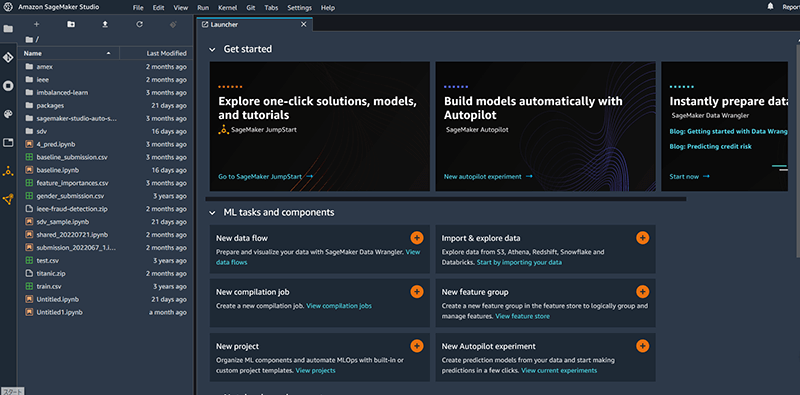This screenshot has height=395, width=800.
Task: Click View projects link
Action: pos(315,371)
